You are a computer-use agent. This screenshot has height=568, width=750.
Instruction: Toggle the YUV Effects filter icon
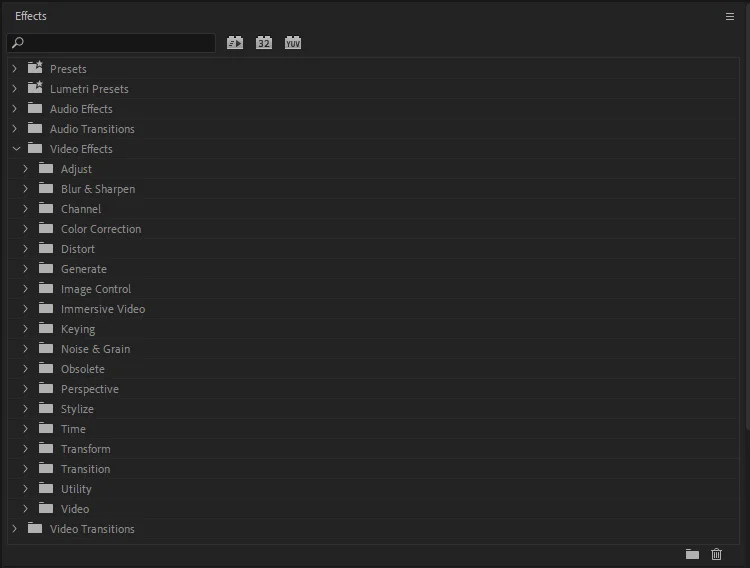pos(293,43)
